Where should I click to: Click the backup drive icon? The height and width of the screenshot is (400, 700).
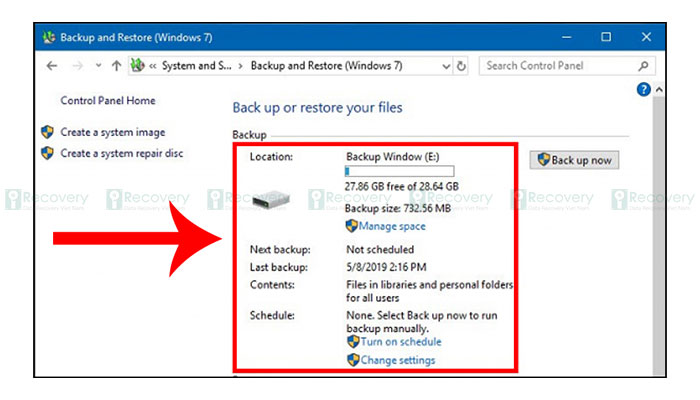(271, 200)
